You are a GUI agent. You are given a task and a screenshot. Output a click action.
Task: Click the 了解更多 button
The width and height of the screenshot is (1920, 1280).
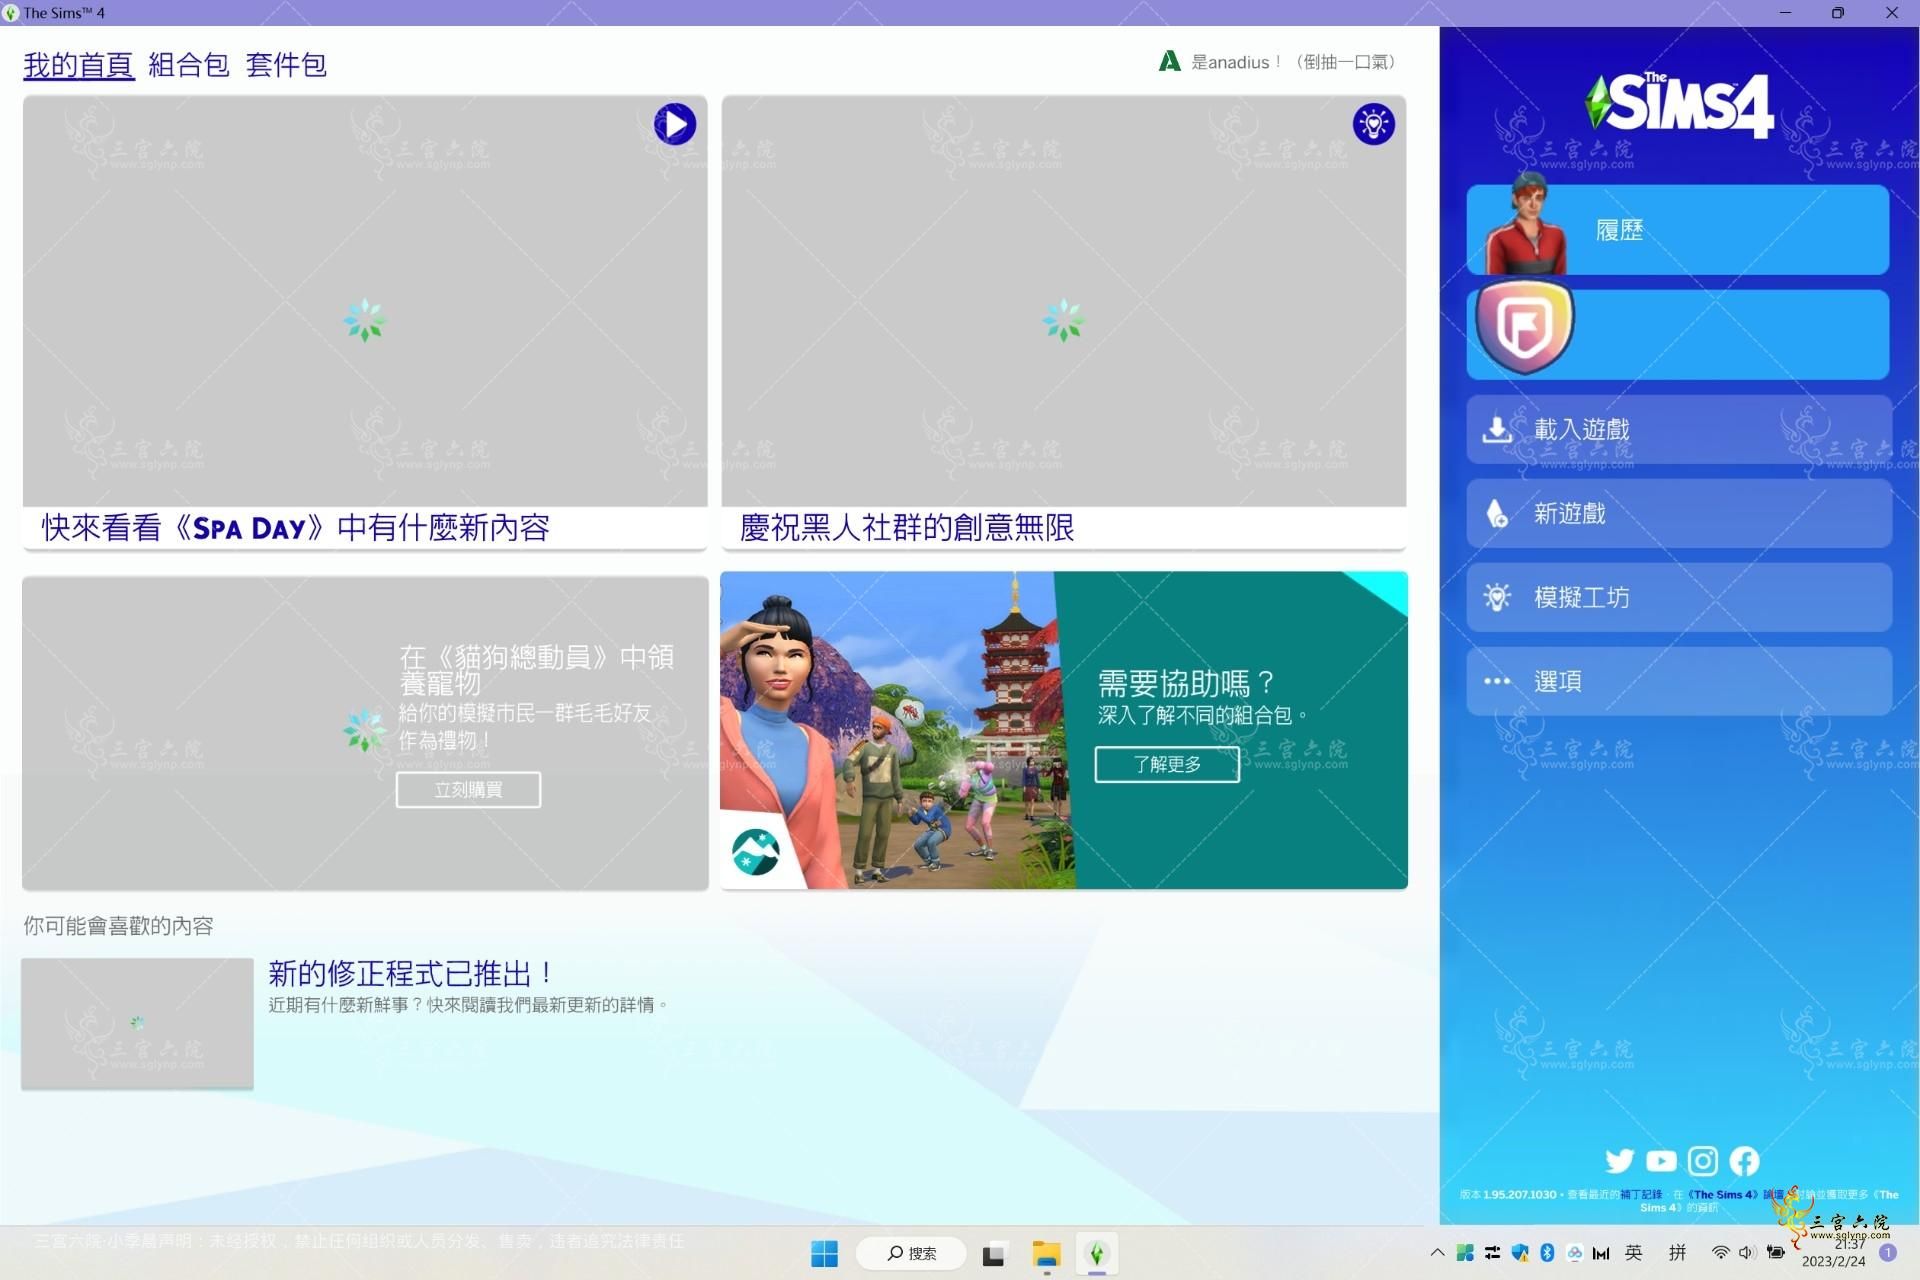click(x=1167, y=764)
